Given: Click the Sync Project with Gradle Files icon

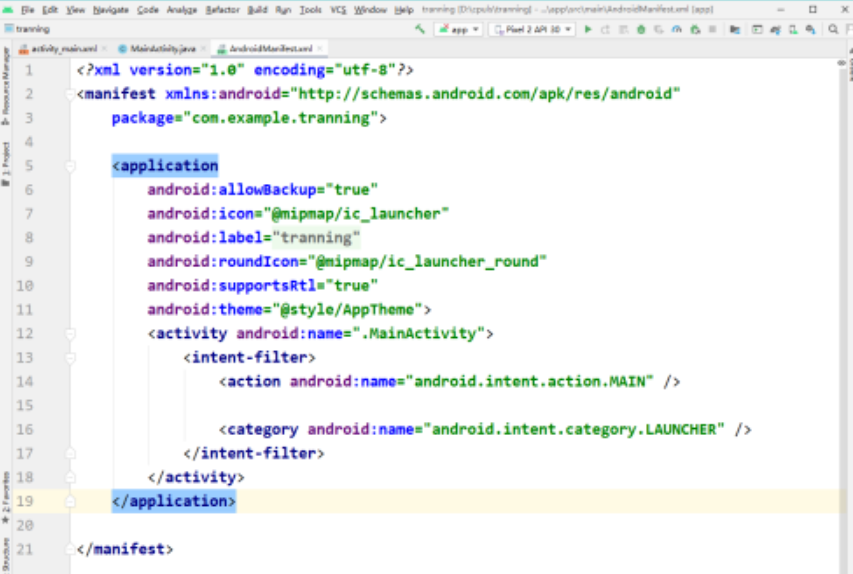Looking at the screenshot, I should (775, 29).
